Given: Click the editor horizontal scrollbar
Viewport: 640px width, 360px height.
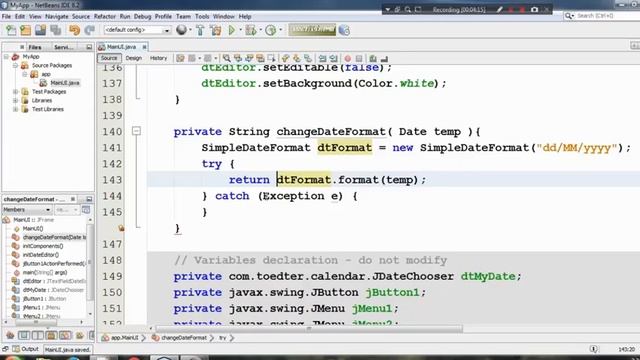Looking at the screenshot, I should 309,329.
